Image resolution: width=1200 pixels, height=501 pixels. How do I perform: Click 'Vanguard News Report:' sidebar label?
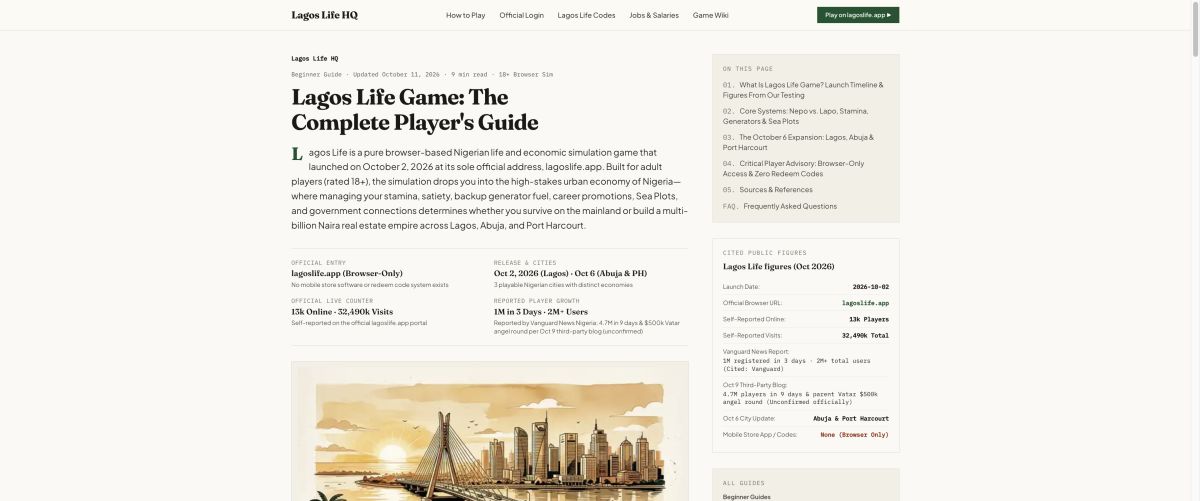pyautogui.click(x=756, y=351)
